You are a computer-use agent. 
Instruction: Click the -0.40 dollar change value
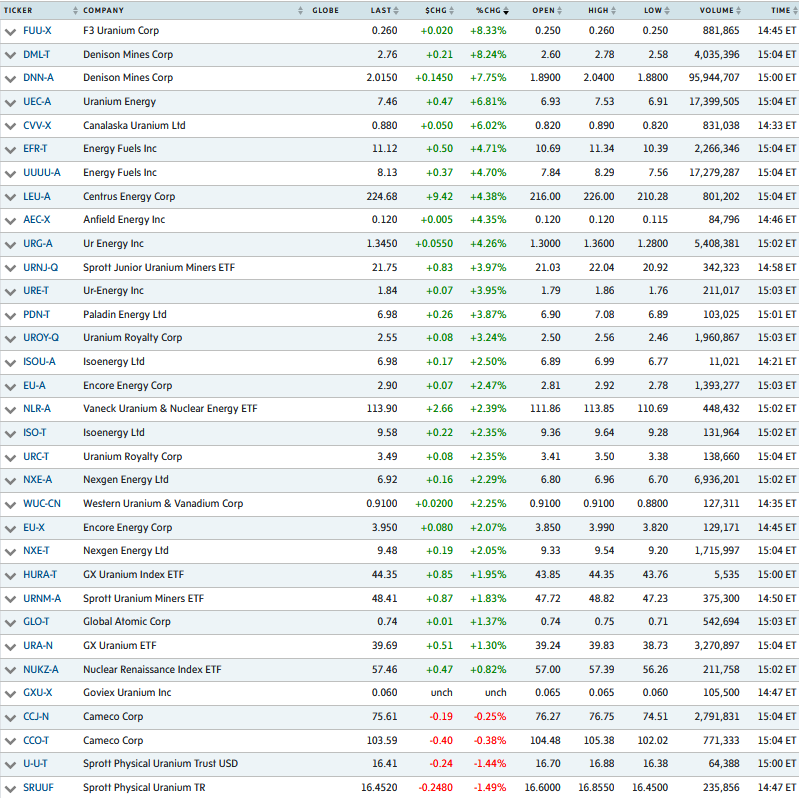pyautogui.click(x=441, y=740)
